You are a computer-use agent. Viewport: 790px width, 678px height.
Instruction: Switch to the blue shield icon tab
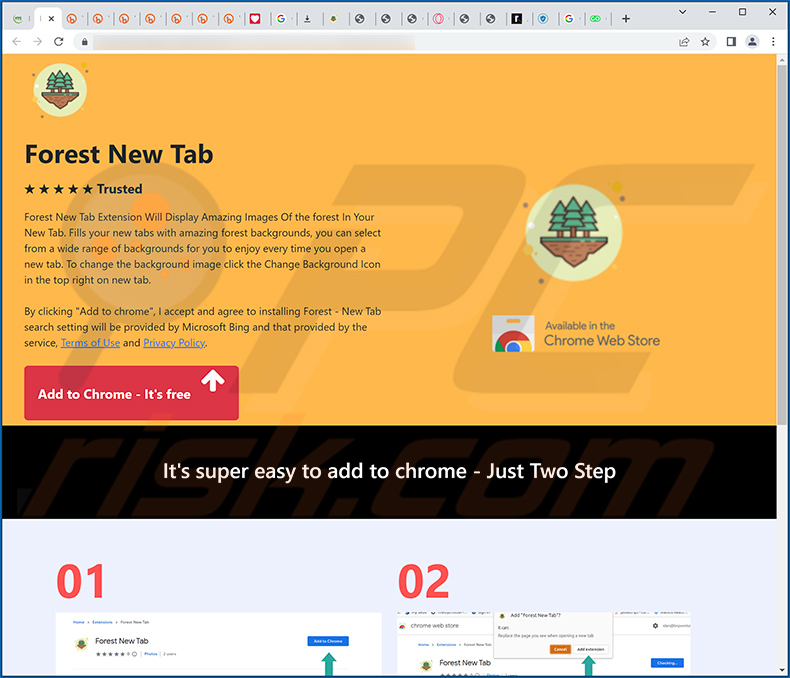543,19
